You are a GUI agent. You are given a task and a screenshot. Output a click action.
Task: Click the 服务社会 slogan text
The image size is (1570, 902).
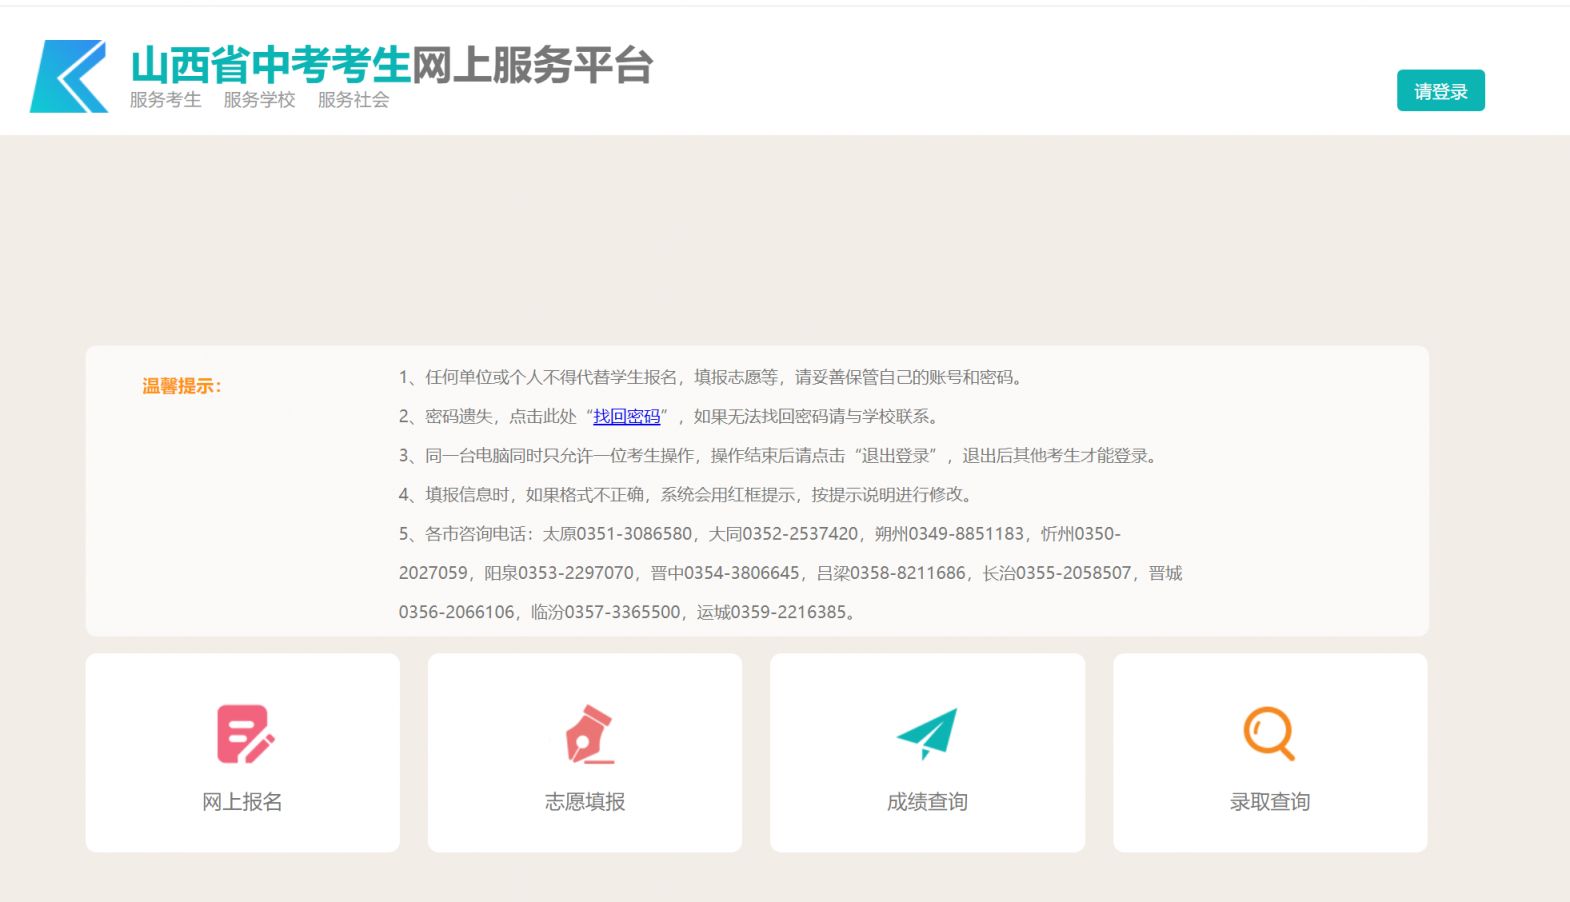[x=353, y=100]
